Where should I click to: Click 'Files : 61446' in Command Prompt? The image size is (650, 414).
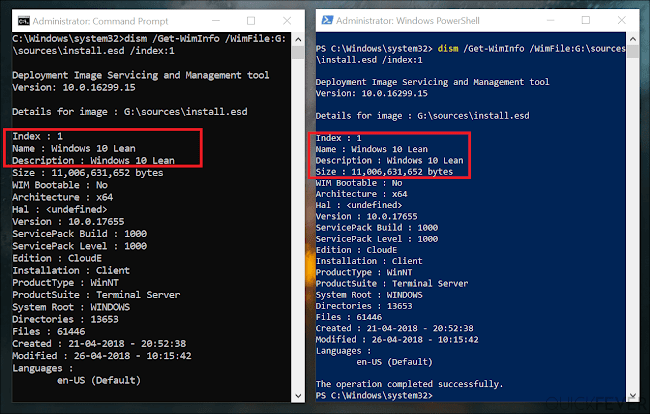49,332
